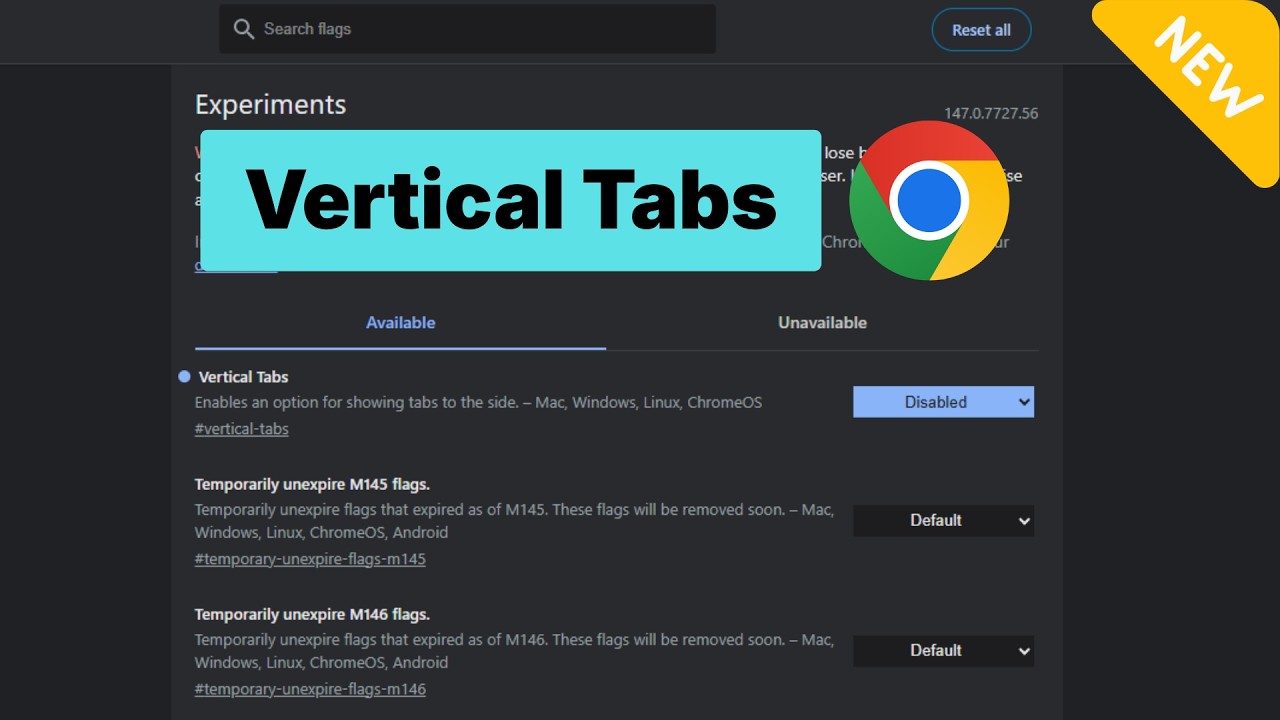Open the Vertical Tabs Disabled dropdown
The height and width of the screenshot is (720, 1280).
pos(943,402)
